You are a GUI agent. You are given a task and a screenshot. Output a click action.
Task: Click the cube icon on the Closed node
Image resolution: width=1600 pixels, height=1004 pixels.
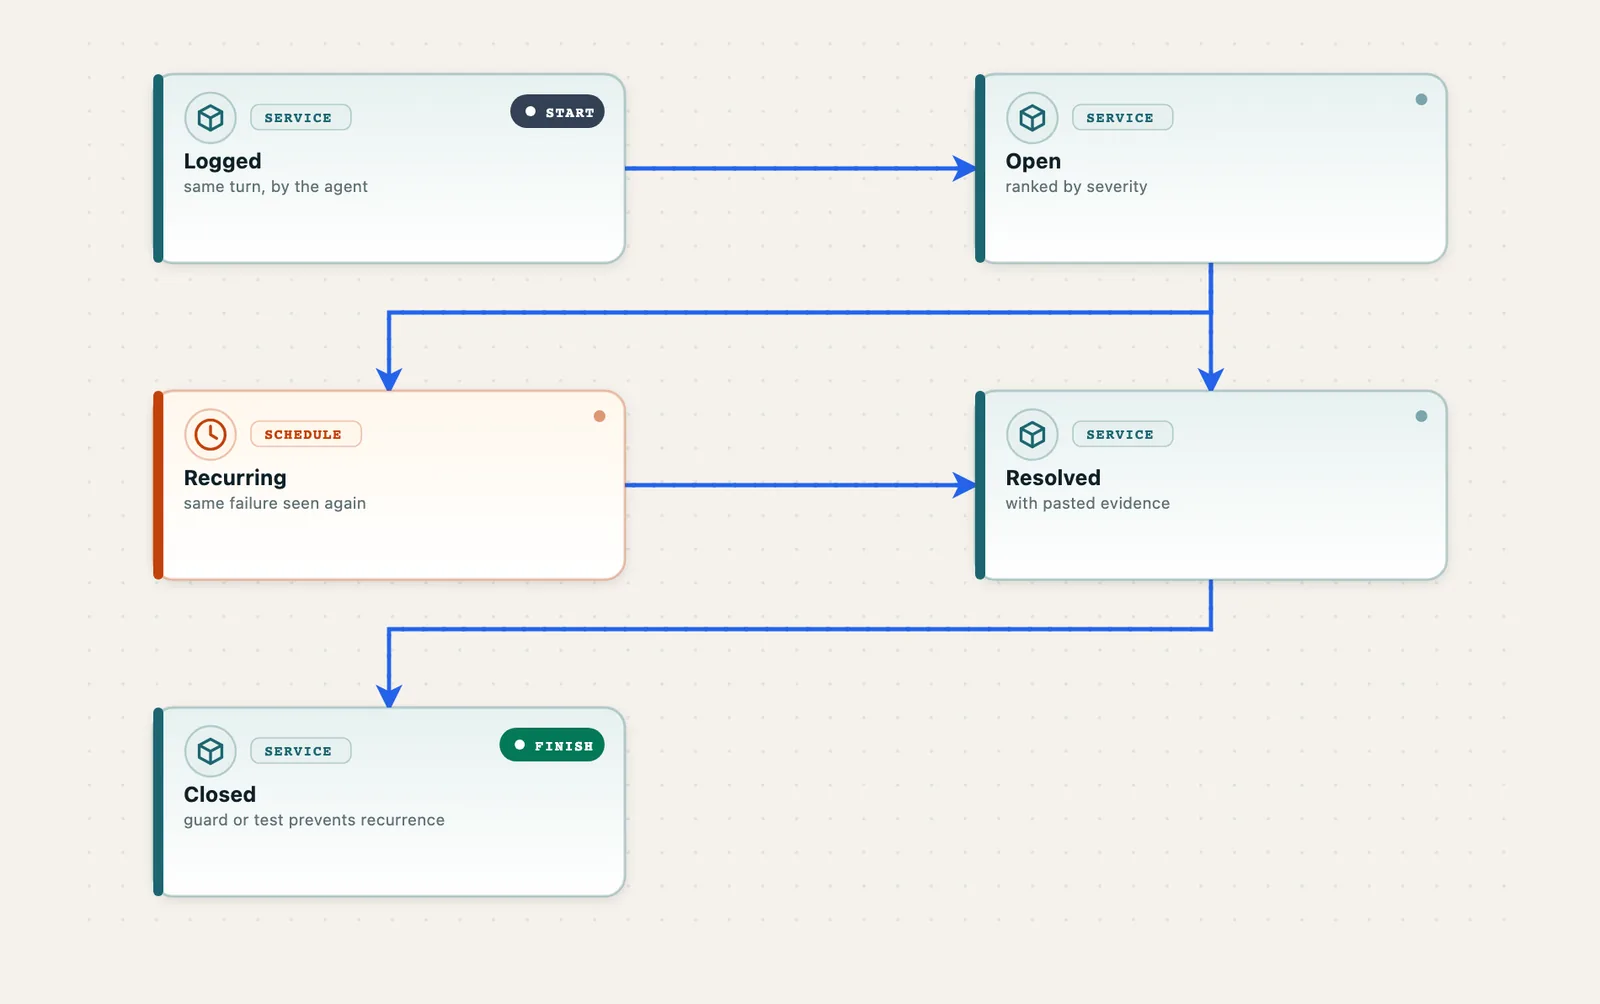click(x=210, y=751)
